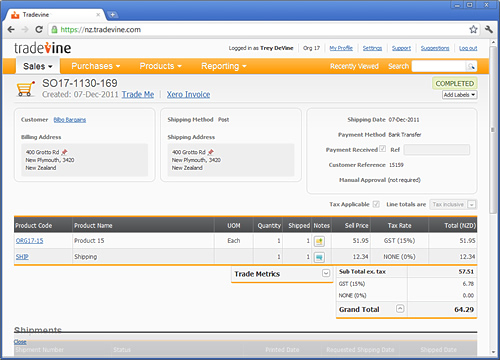Open a new browser tab
This screenshot has height=360, width=500.
113,15
